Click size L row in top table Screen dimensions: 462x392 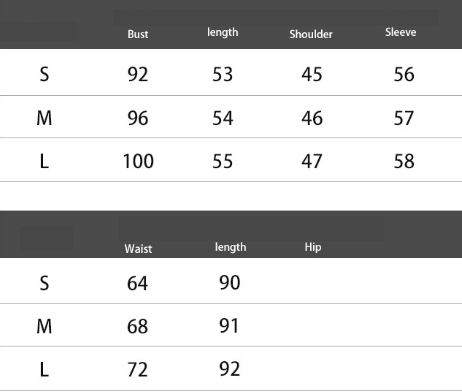231,160
